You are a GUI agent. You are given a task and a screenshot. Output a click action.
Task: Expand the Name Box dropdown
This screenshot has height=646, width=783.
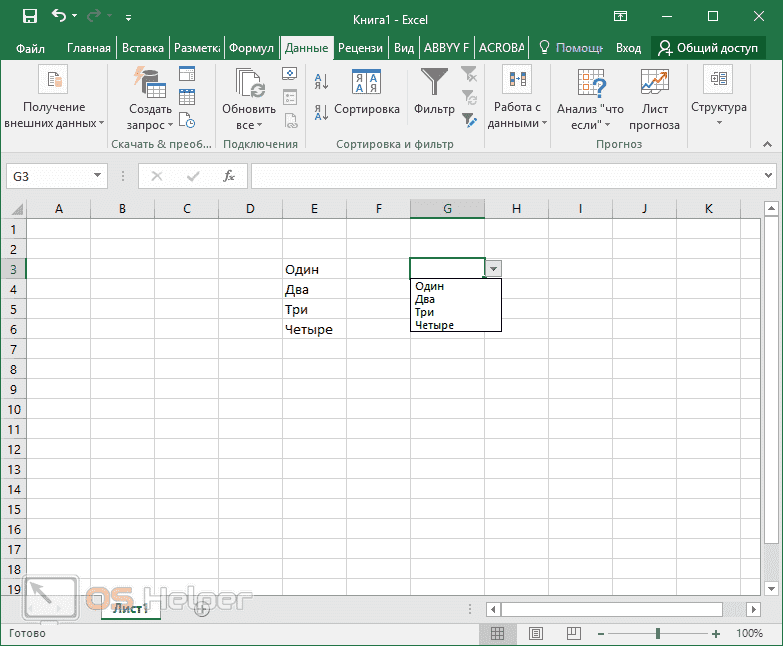click(x=98, y=176)
